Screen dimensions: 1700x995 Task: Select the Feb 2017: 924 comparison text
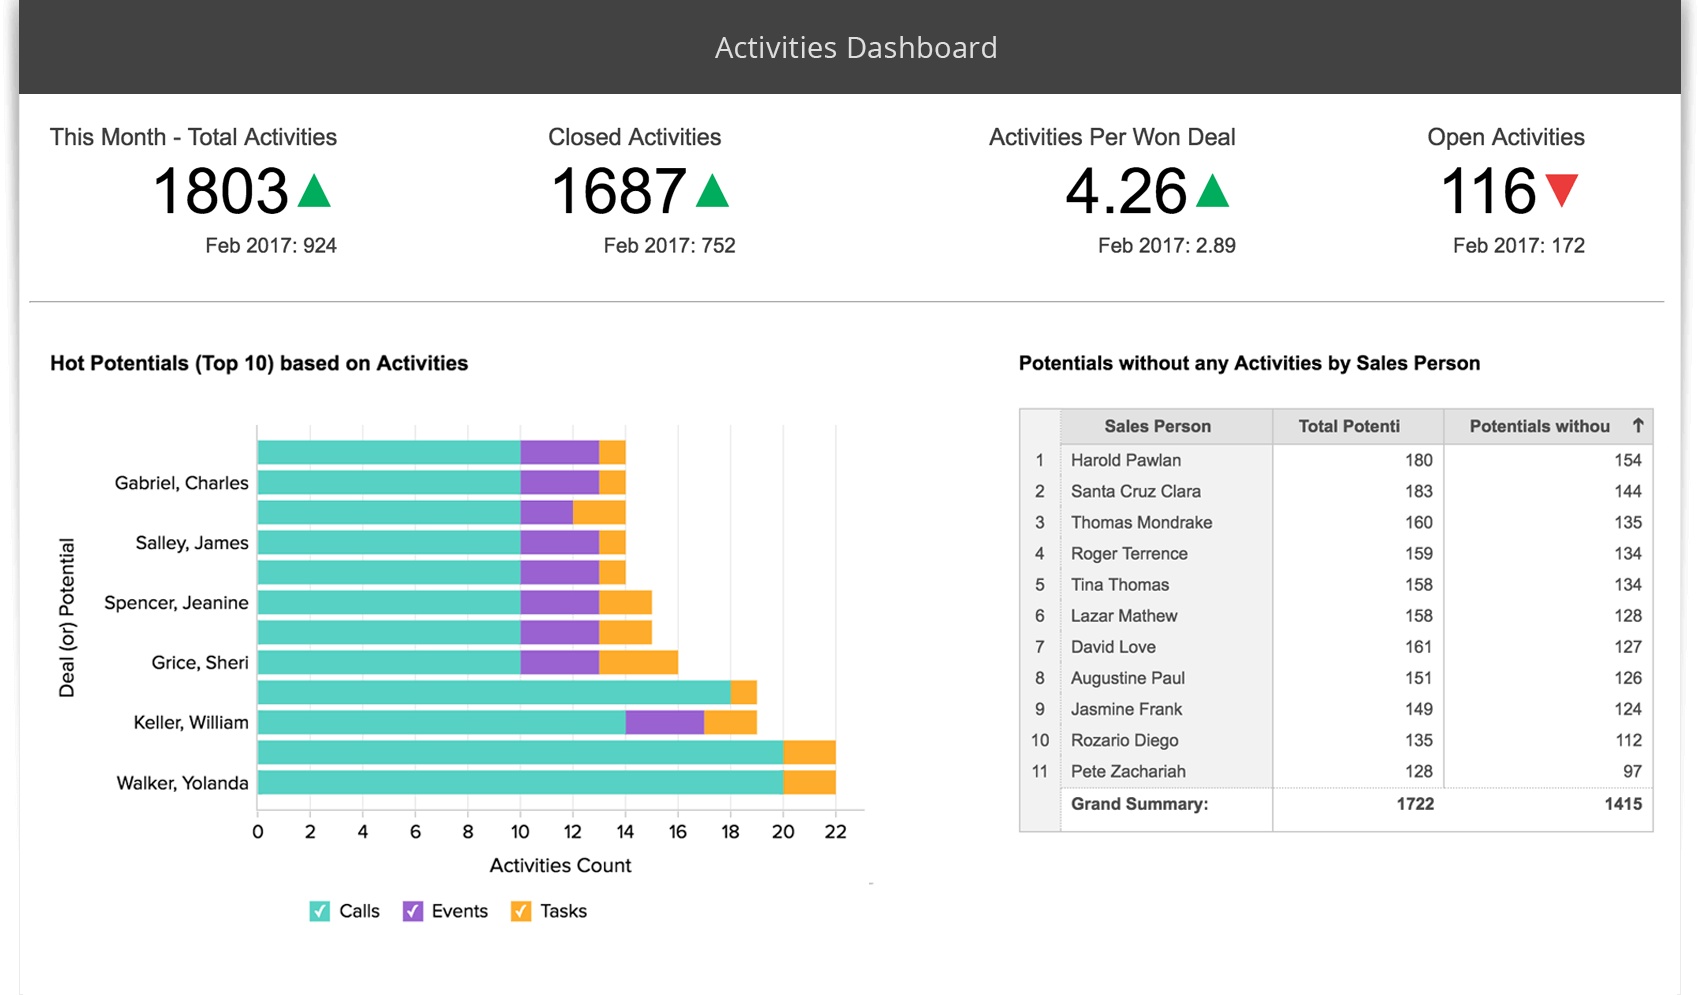point(270,245)
